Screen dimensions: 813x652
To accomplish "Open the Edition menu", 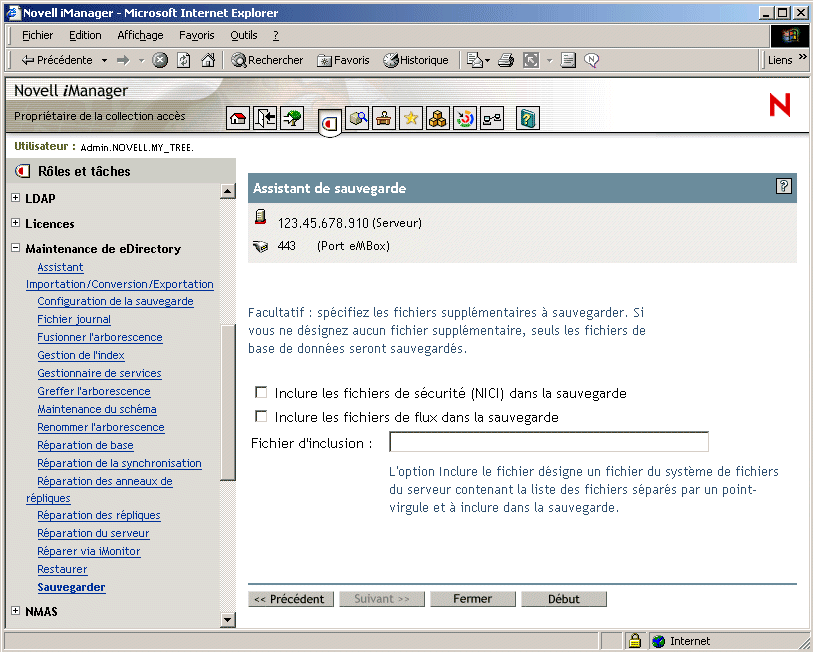I will coord(85,35).
